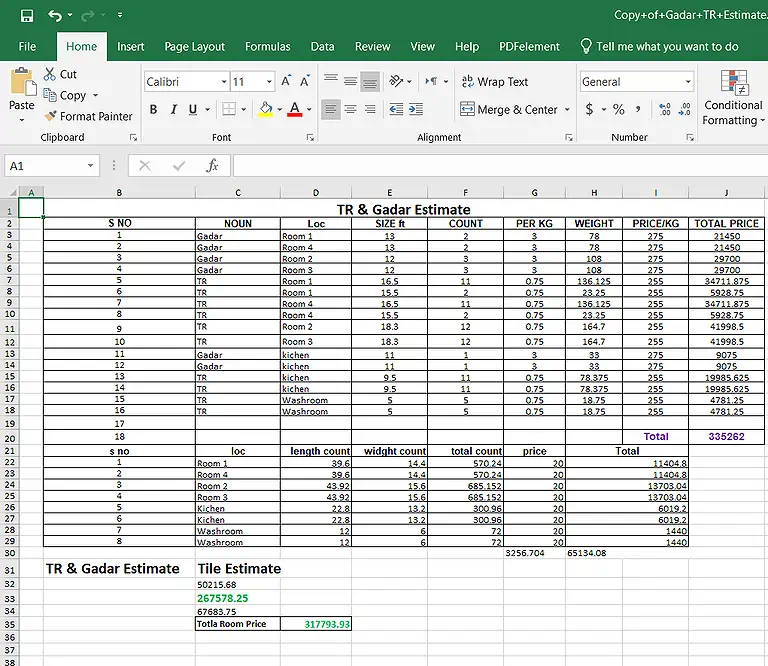Image resolution: width=768 pixels, height=666 pixels.
Task: Open the Calibri font name dropdown
Action: pyautogui.click(x=224, y=81)
